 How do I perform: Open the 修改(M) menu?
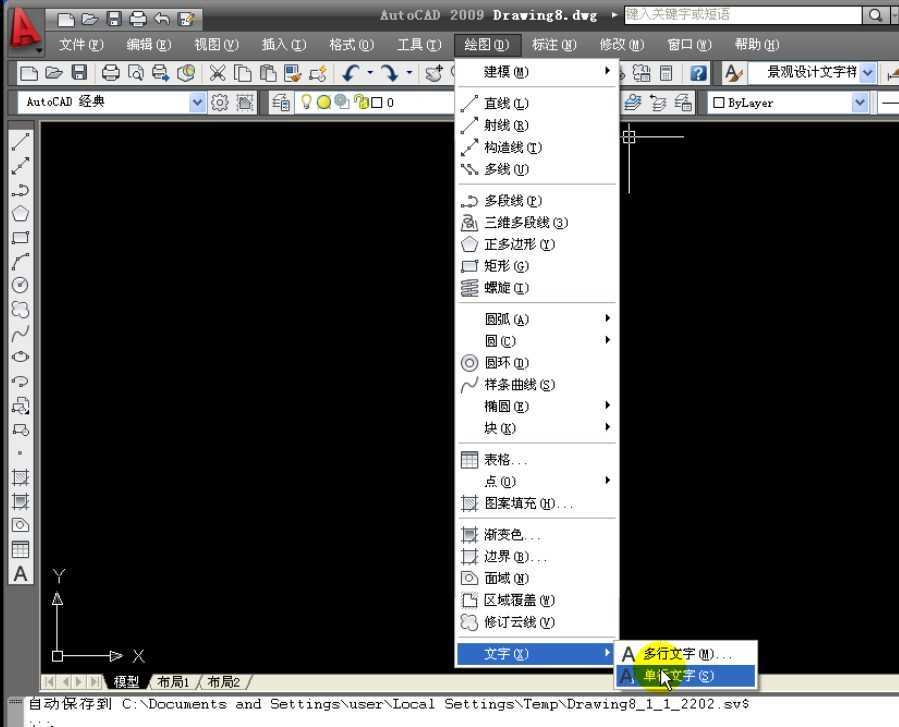(622, 44)
